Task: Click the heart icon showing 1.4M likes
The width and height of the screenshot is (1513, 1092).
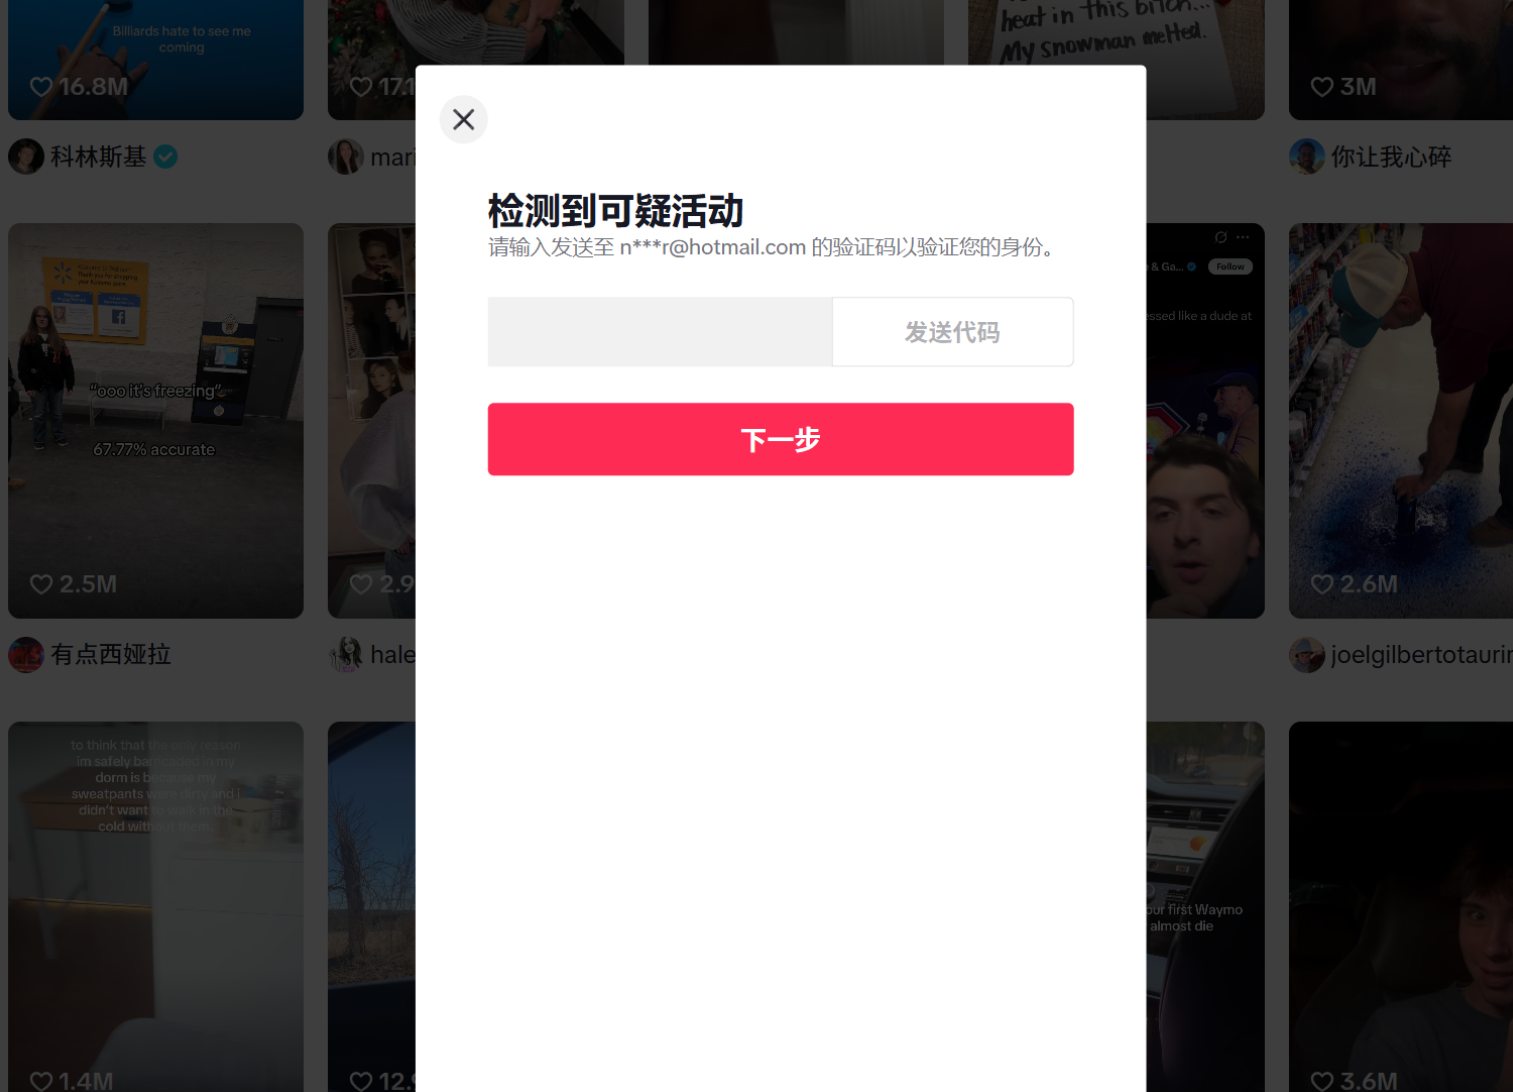Action: pos(41,1081)
